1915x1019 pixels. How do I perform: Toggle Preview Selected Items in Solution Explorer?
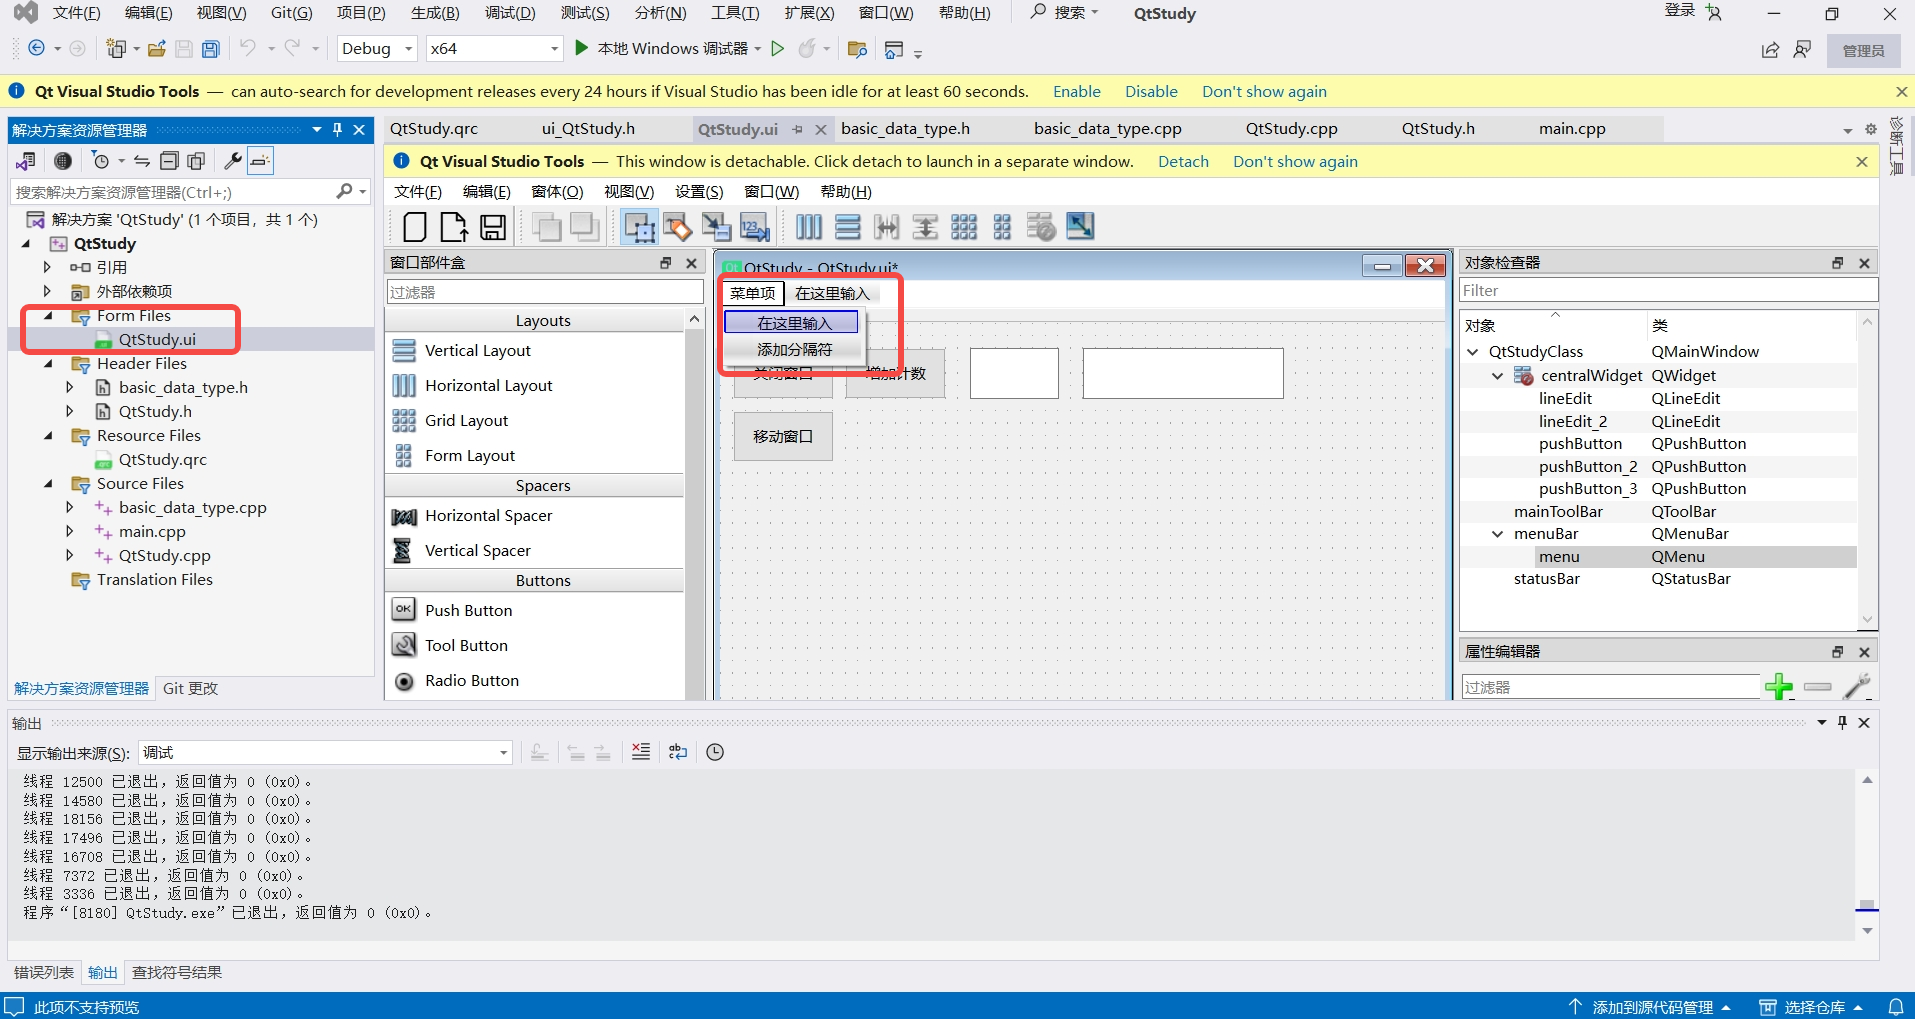click(260, 161)
